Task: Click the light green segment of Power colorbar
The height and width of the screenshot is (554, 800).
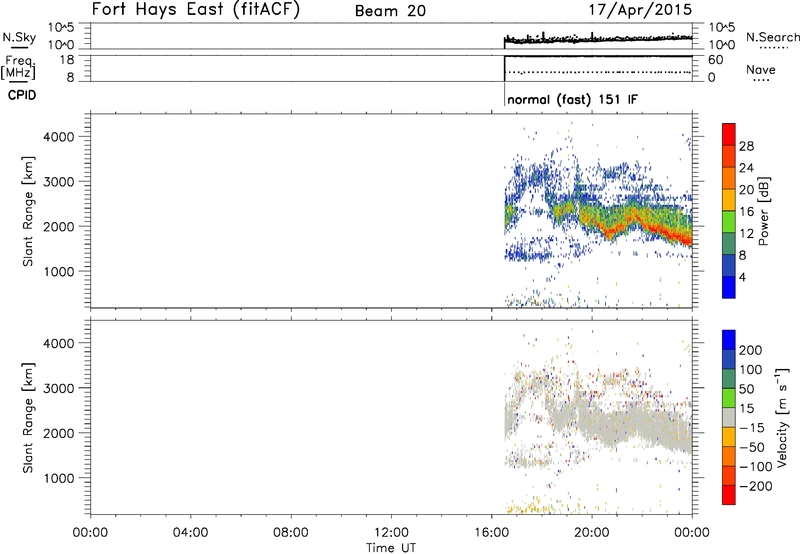Action: 729,221
